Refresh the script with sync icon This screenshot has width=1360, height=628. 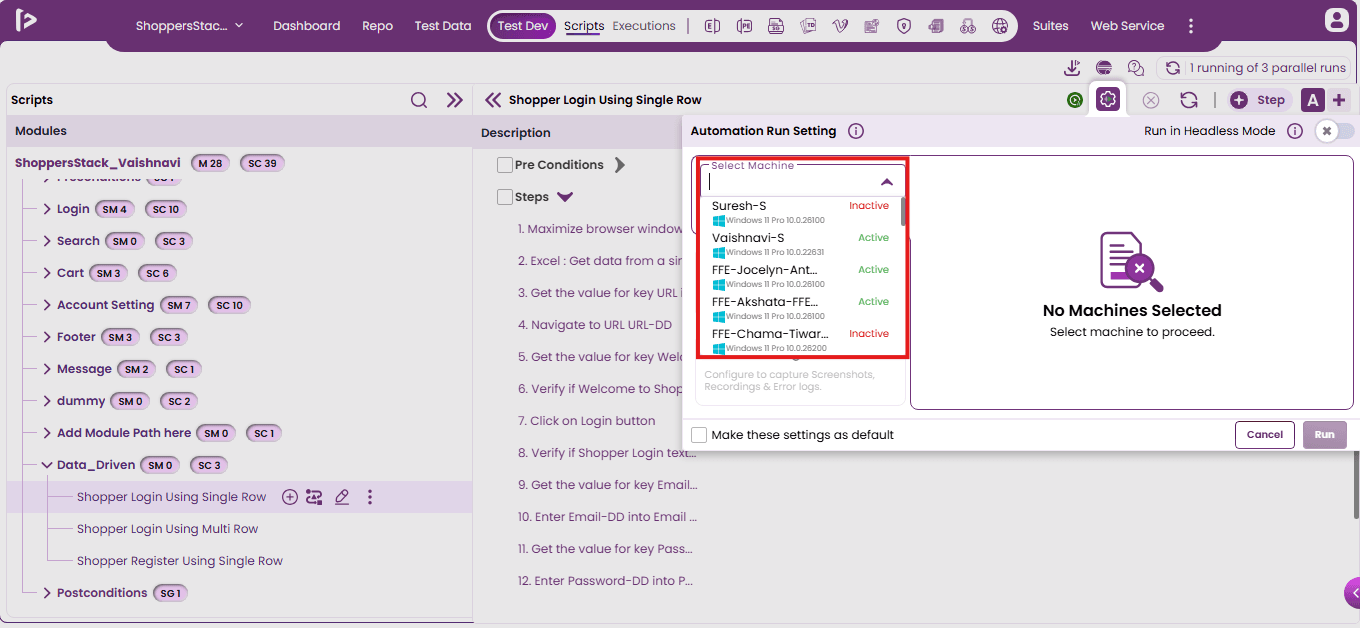click(1188, 100)
